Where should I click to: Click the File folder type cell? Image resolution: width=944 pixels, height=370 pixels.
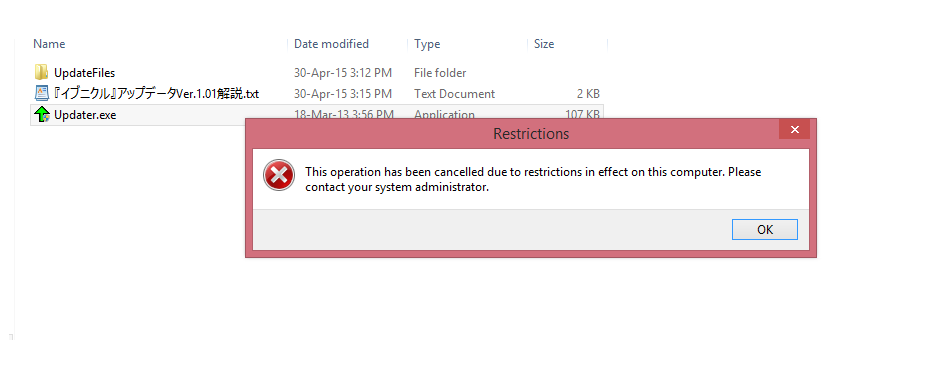pos(440,73)
